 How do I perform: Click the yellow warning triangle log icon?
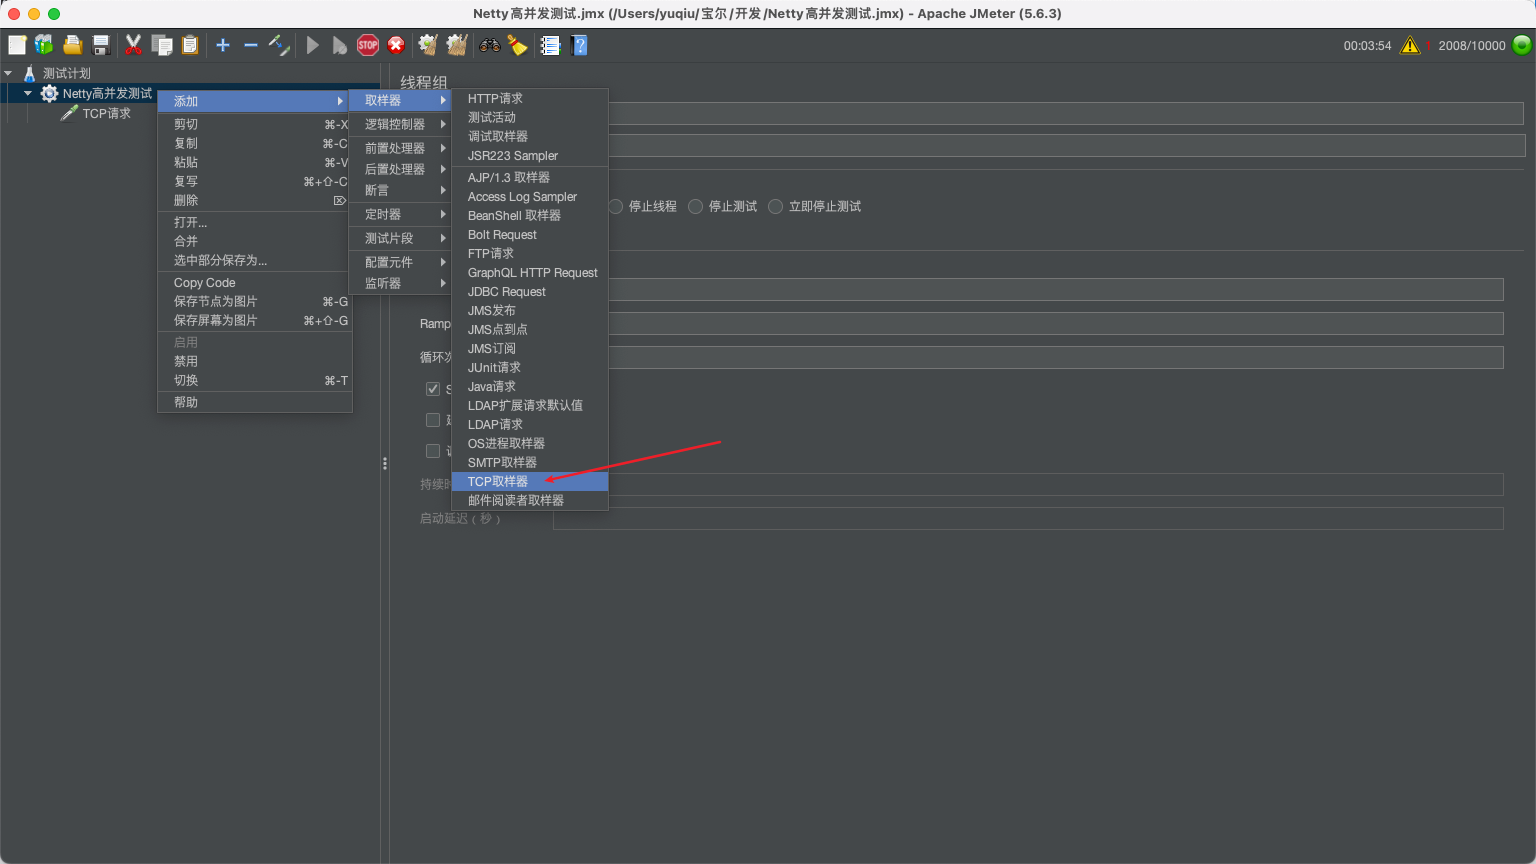tap(1410, 45)
